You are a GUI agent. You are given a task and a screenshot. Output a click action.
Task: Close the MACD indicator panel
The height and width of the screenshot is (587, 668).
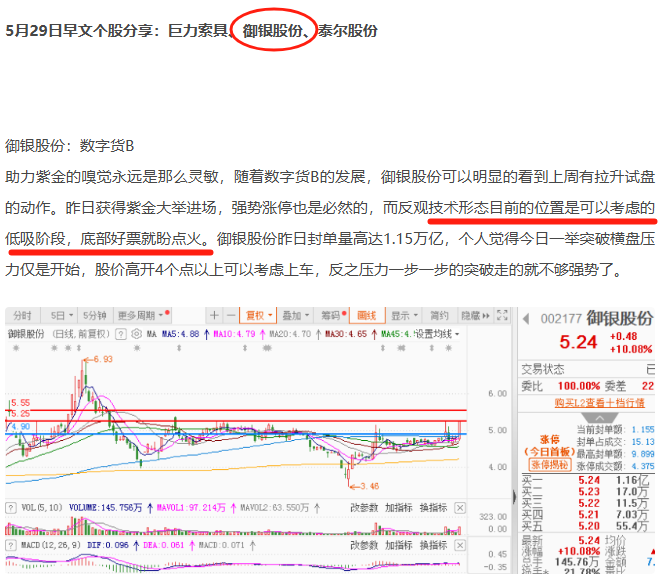460,545
